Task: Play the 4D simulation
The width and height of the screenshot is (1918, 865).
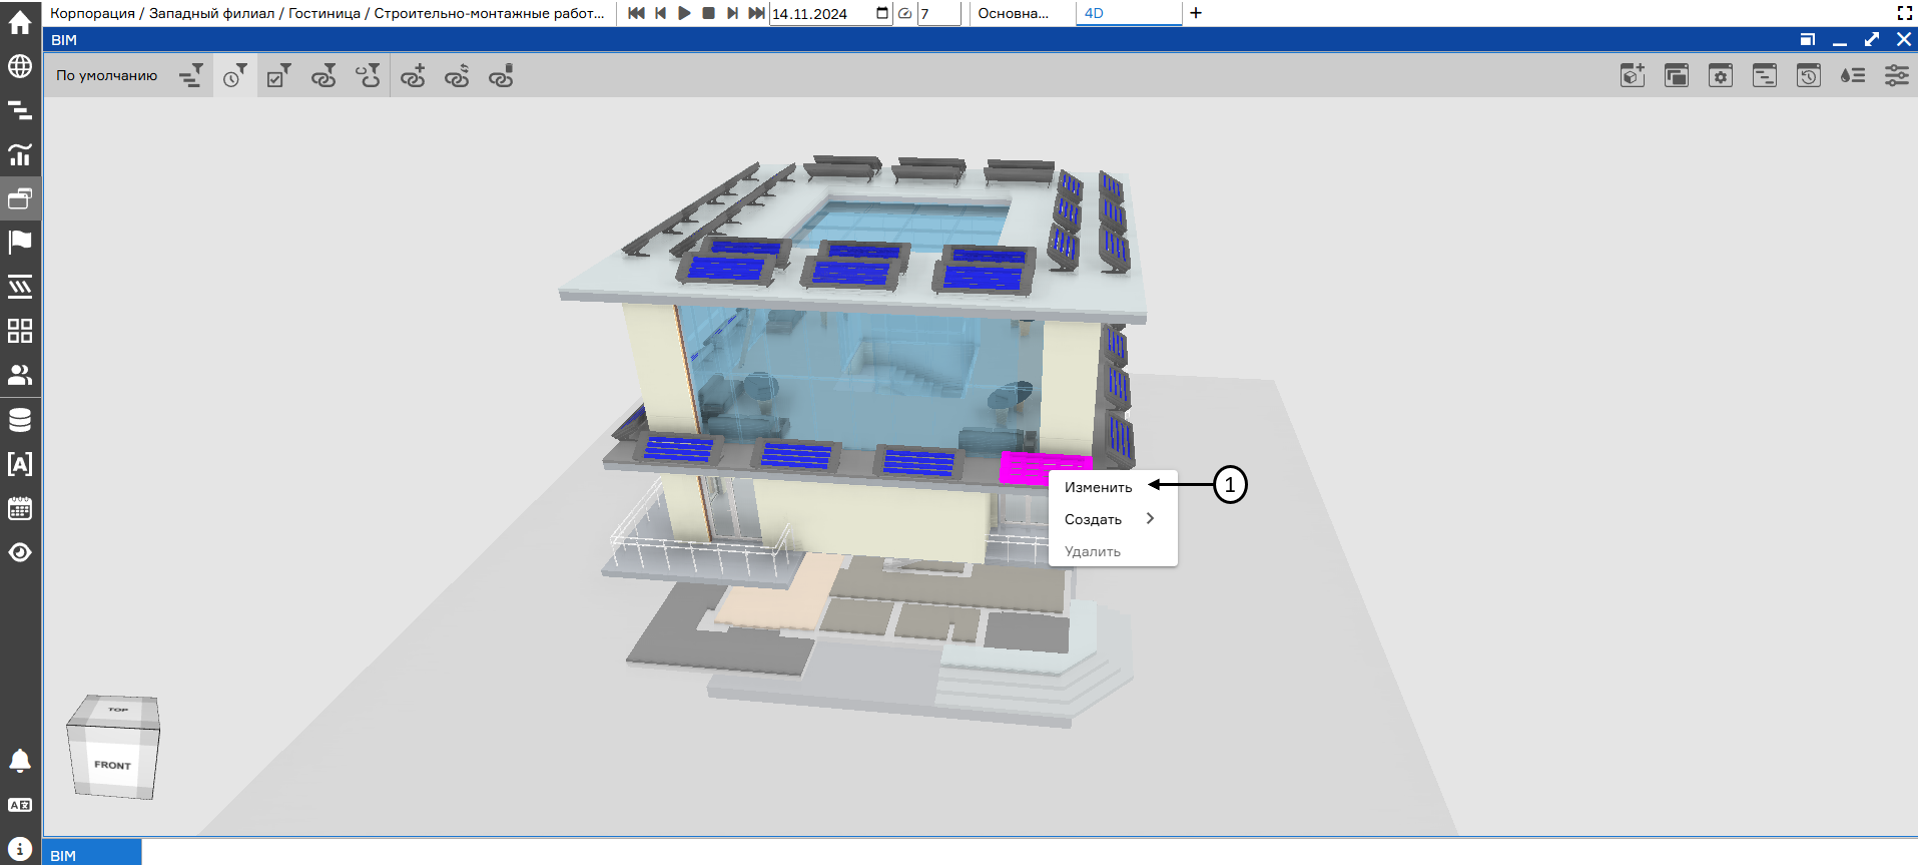Action: tap(684, 13)
